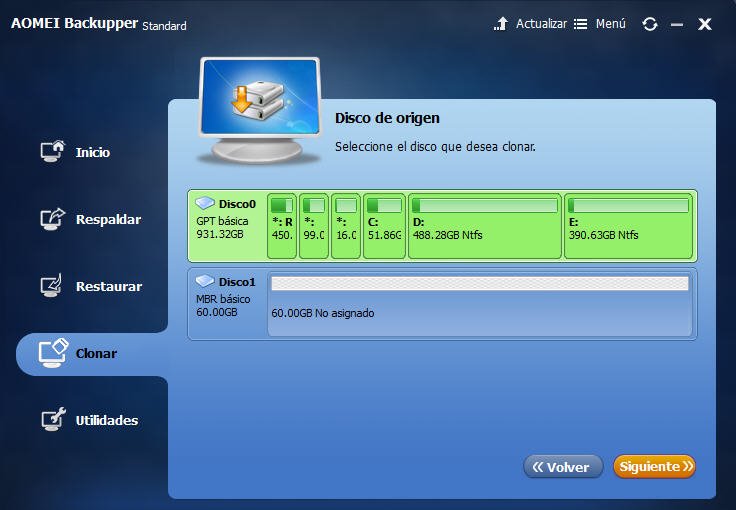
Task: Minimize the AOMEI Backupper window
Action: click(x=677, y=24)
